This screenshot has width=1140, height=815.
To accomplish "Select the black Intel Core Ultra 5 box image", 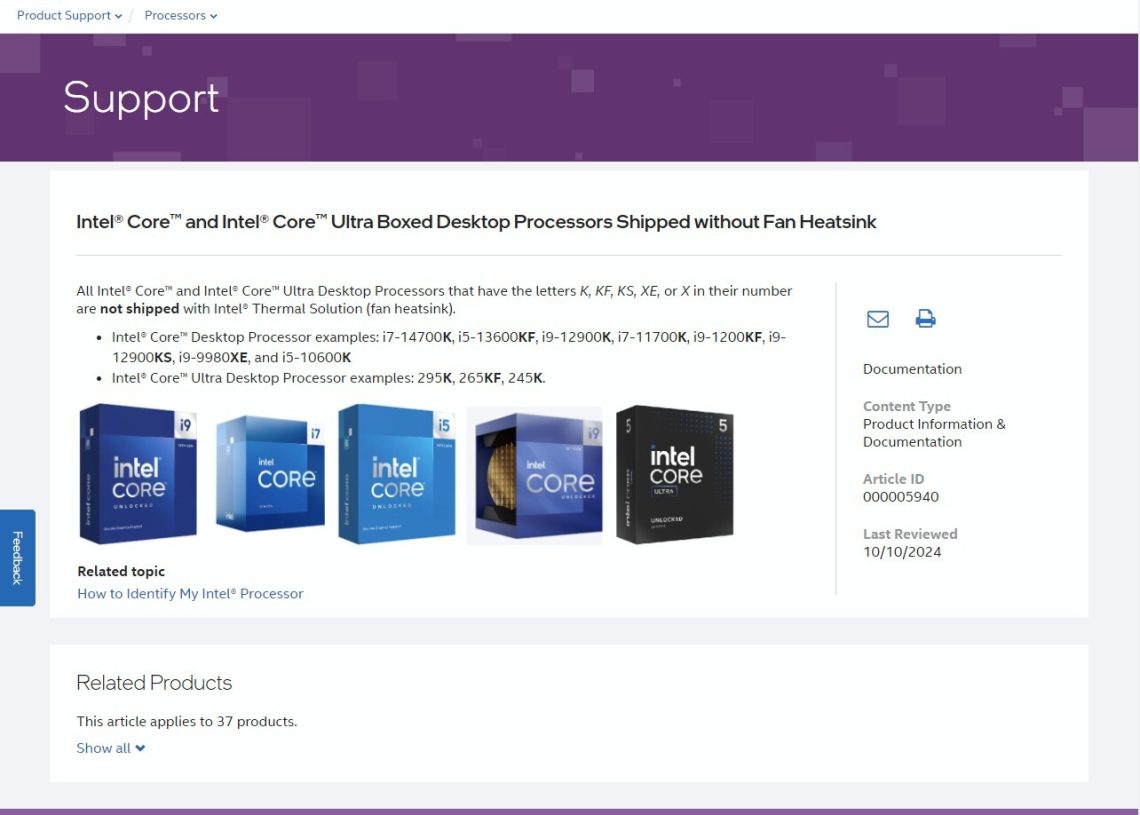I will [675, 474].
